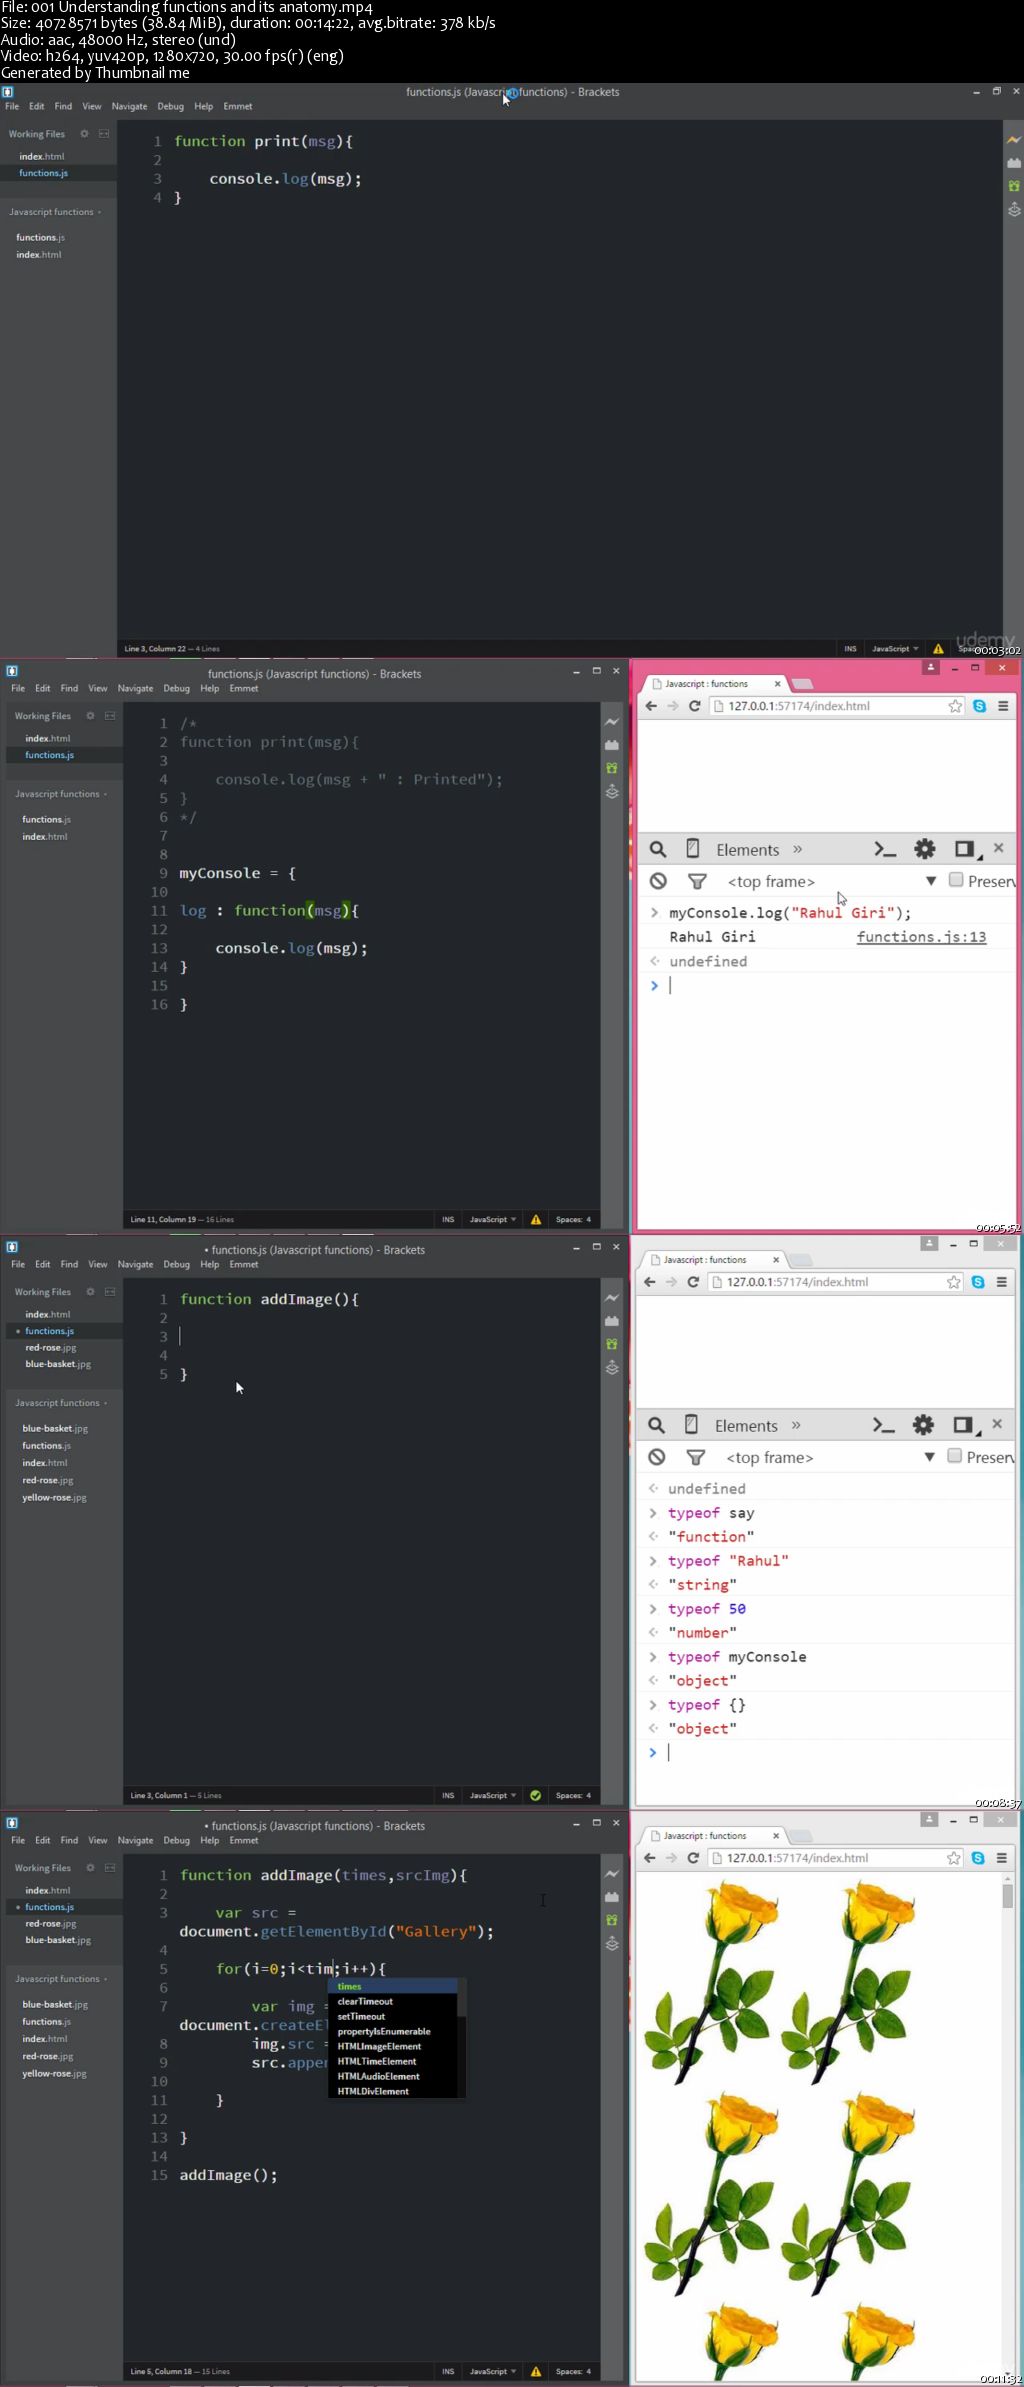
Task: Open Javascript functions project dropdown in myConsole Brackets sidebar
Action: click(x=61, y=794)
